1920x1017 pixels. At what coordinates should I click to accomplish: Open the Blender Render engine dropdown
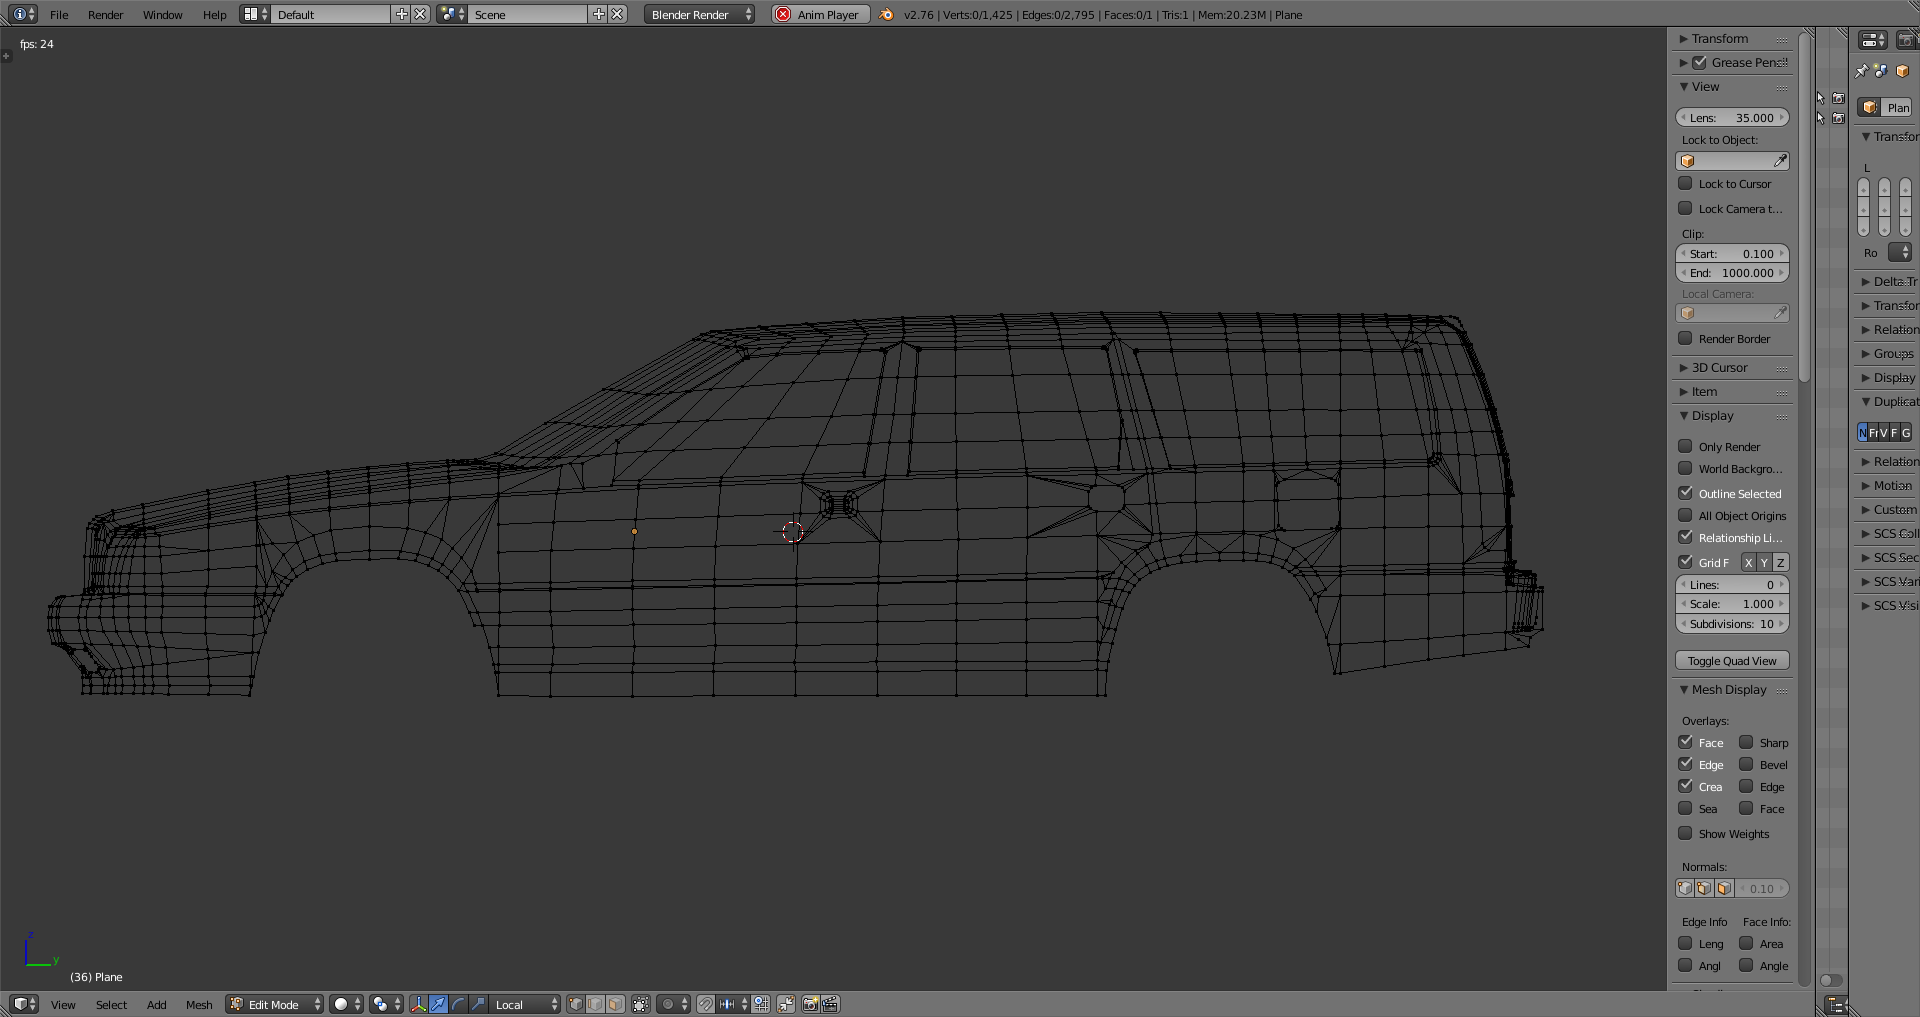tap(699, 15)
